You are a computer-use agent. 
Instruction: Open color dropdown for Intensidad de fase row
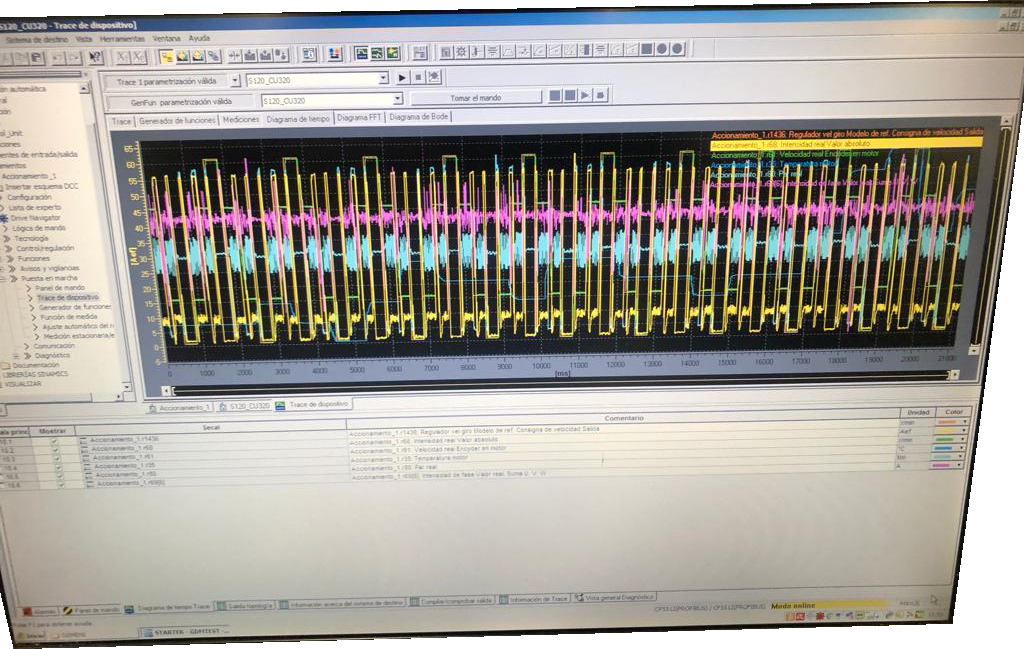pos(959,465)
